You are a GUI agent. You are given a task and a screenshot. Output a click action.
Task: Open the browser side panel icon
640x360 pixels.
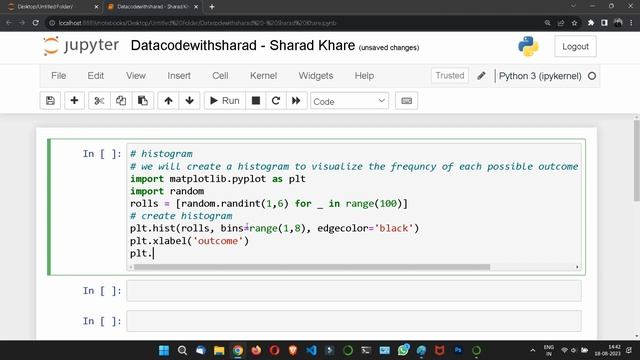604,23
